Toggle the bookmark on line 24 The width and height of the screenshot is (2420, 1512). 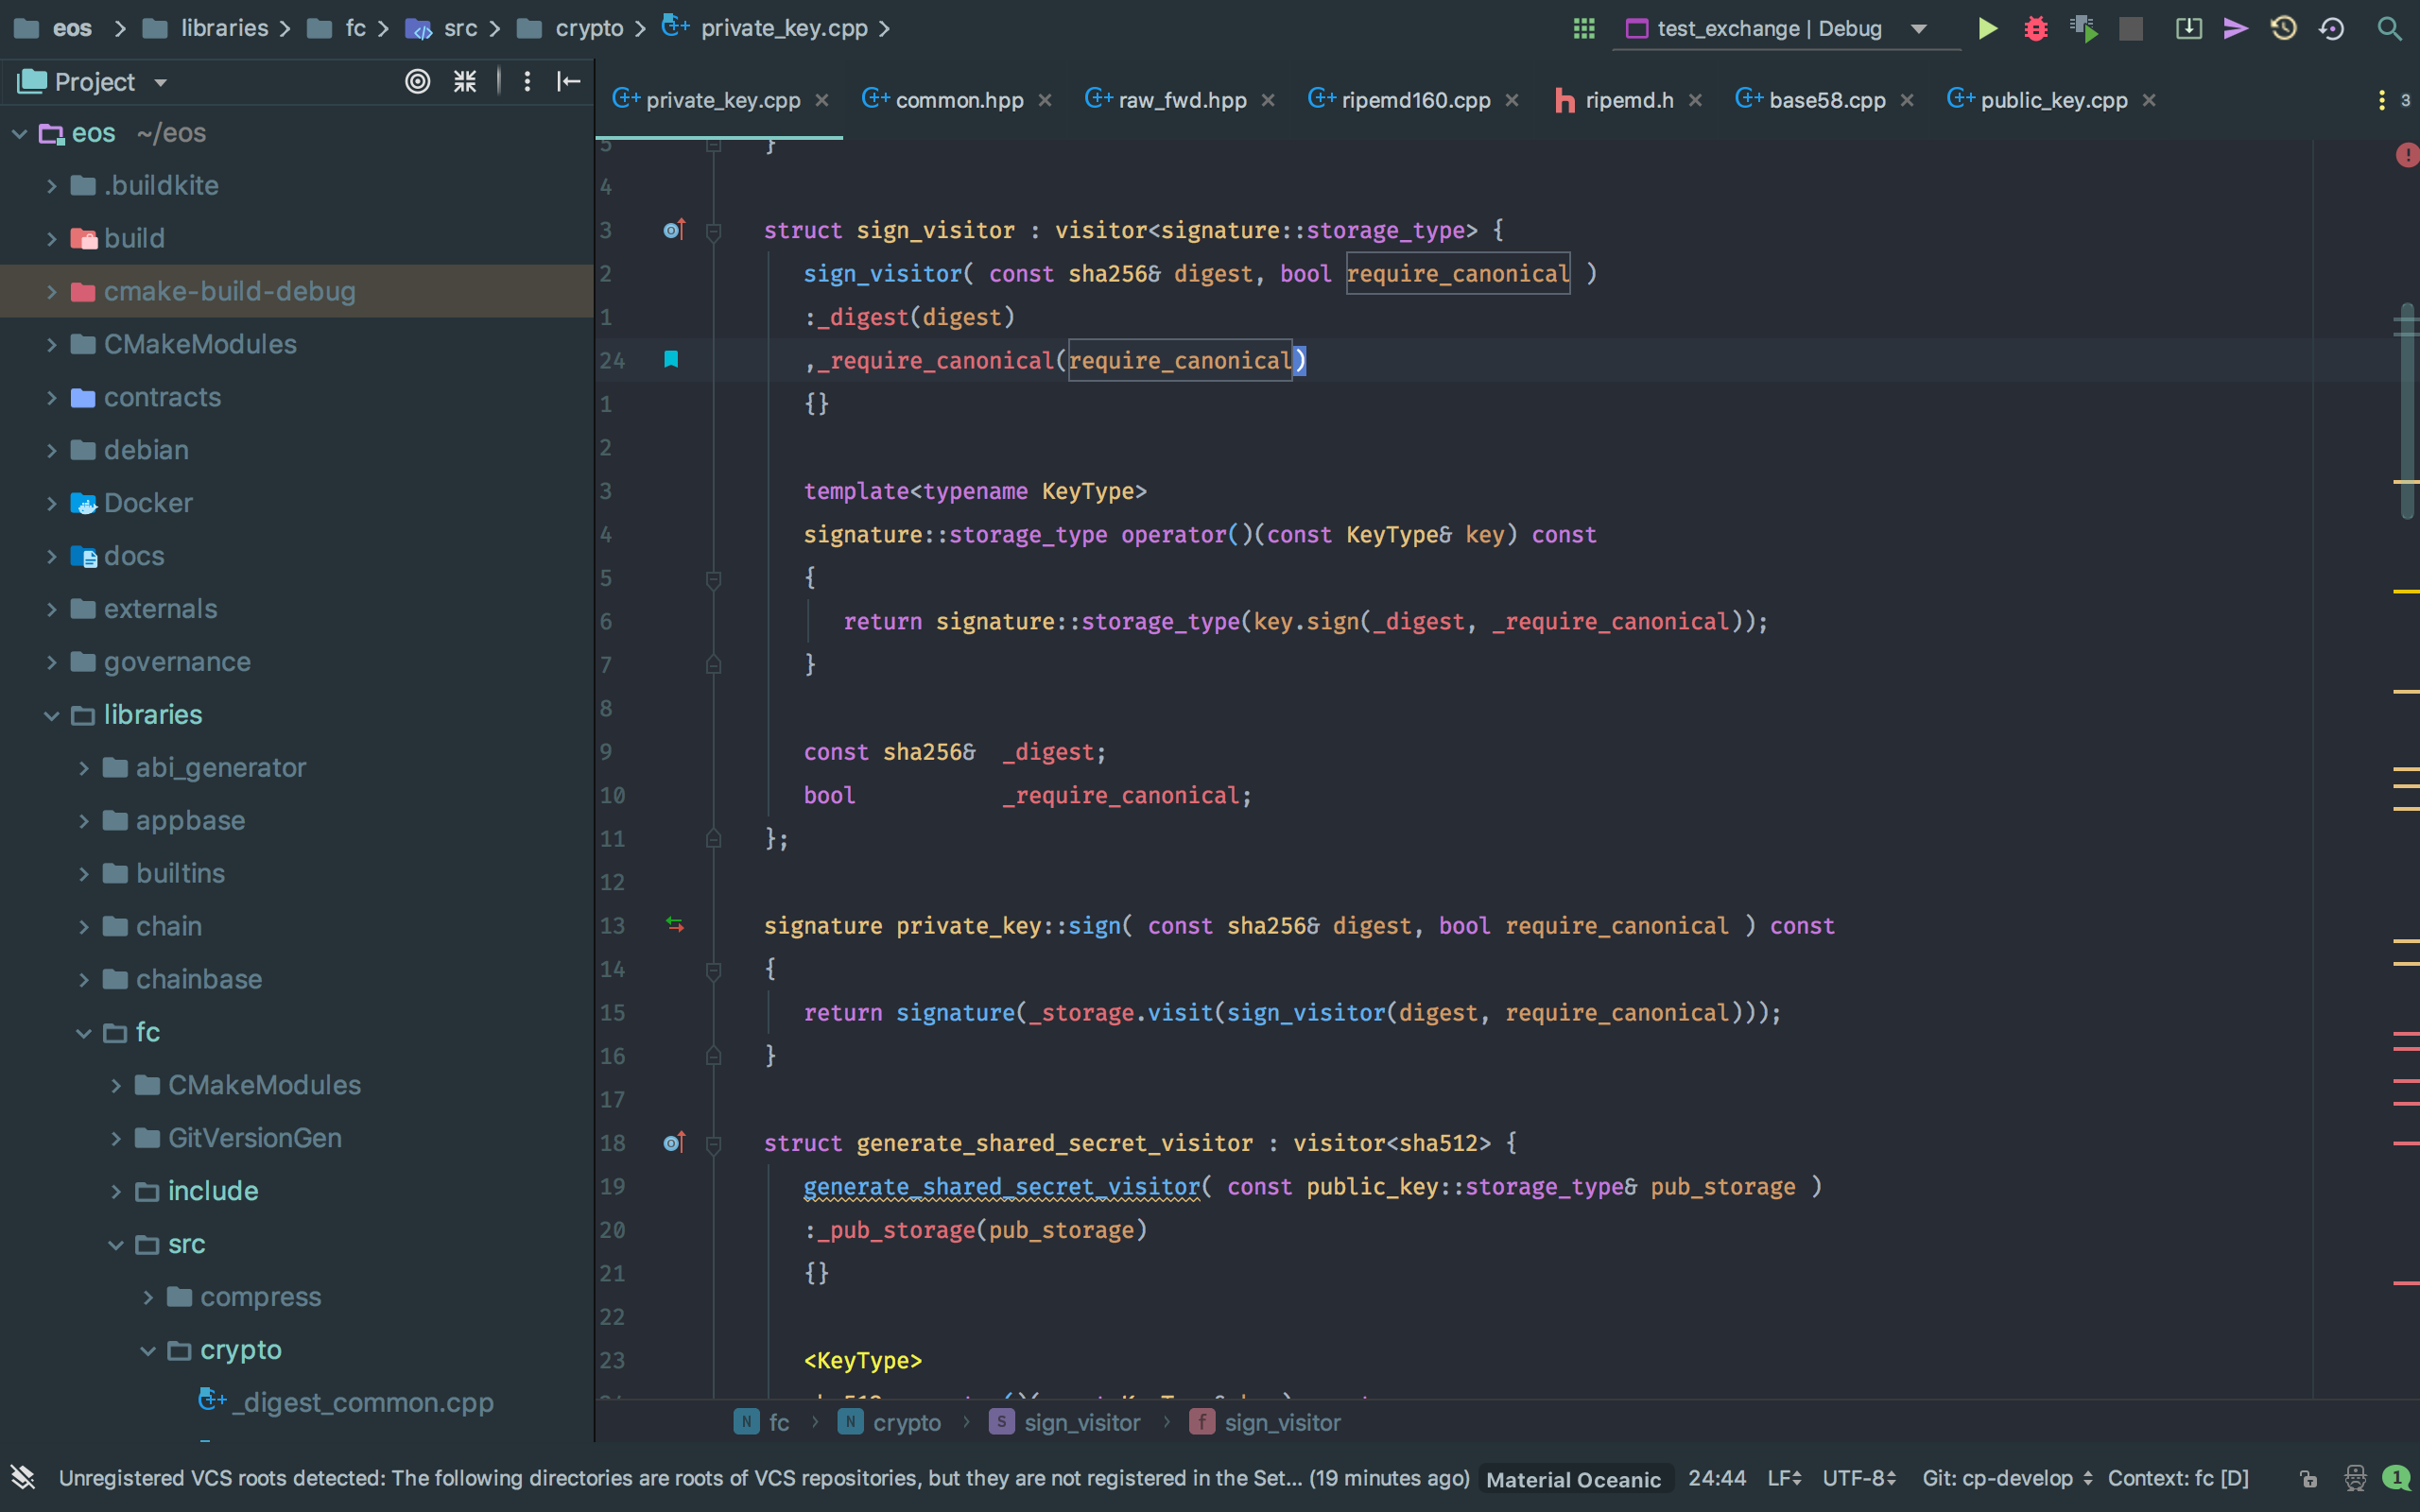[671, 361]
